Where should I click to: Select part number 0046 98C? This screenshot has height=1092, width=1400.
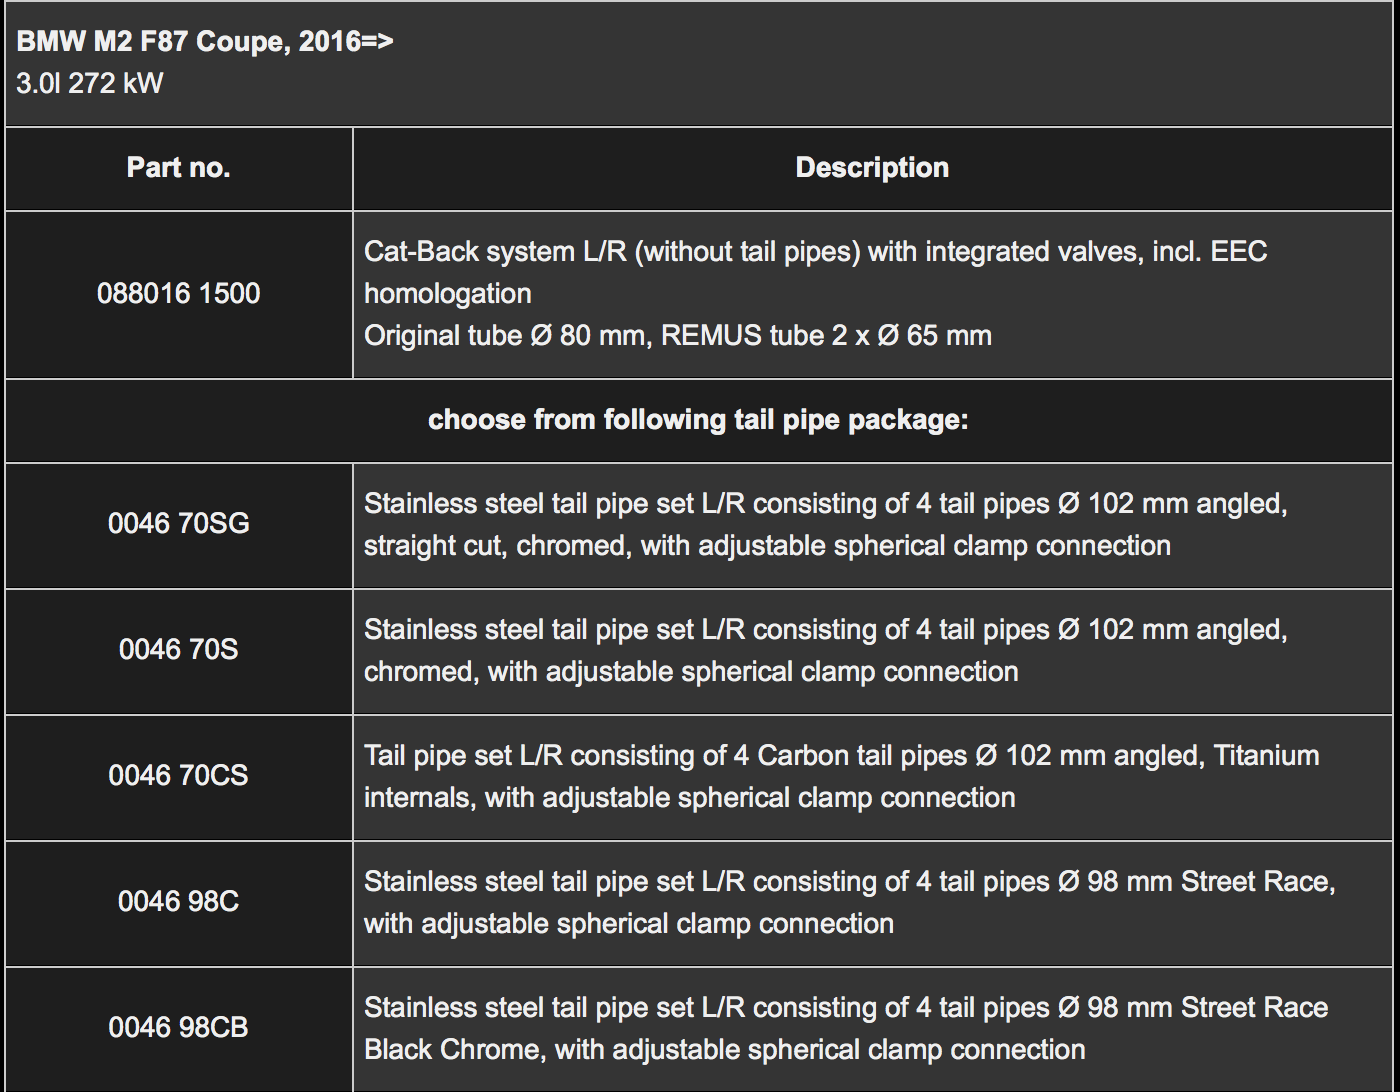179,902
